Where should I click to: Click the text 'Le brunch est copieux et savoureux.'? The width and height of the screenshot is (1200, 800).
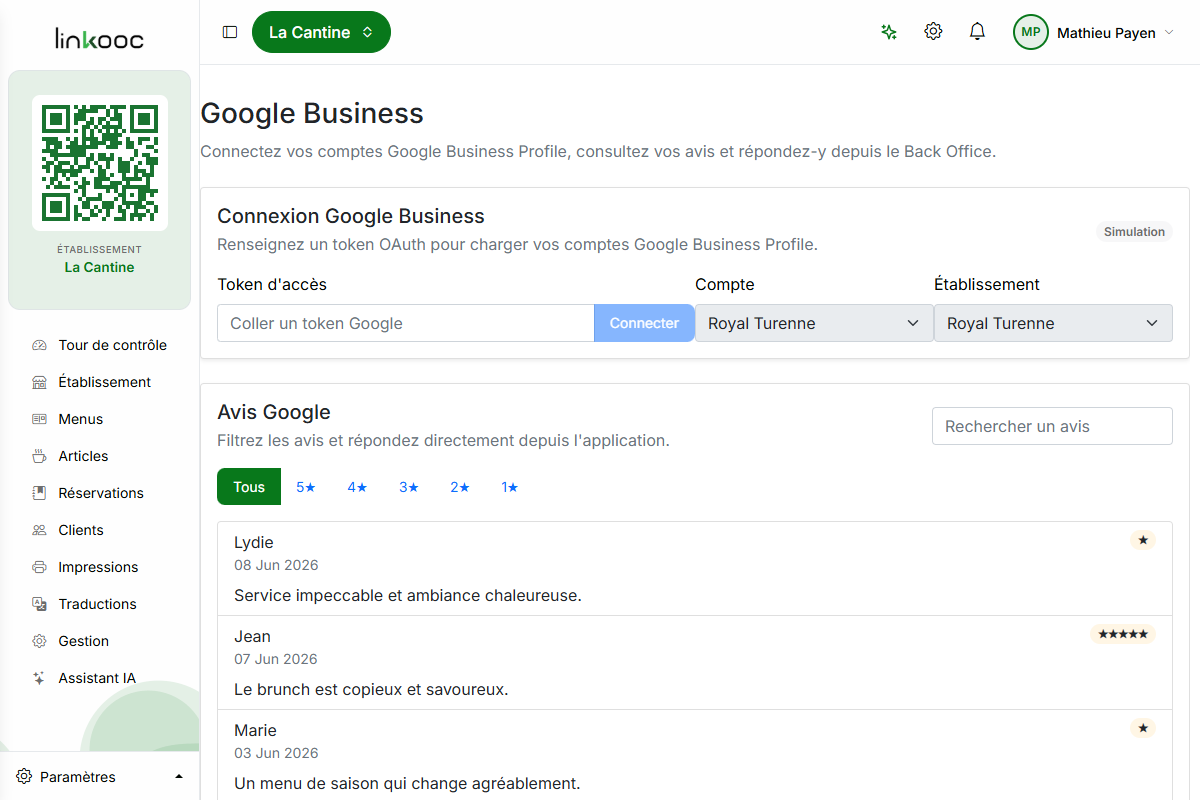click(371, 689)
